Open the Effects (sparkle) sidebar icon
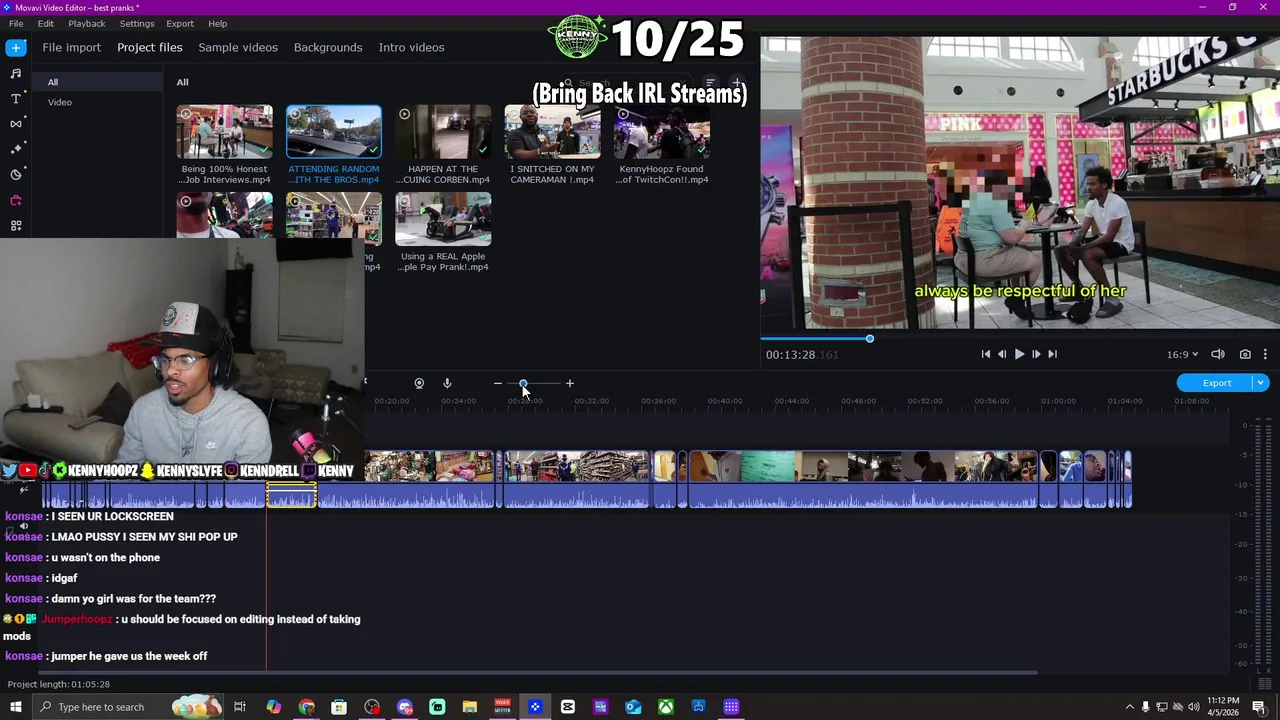 point(16,149)
